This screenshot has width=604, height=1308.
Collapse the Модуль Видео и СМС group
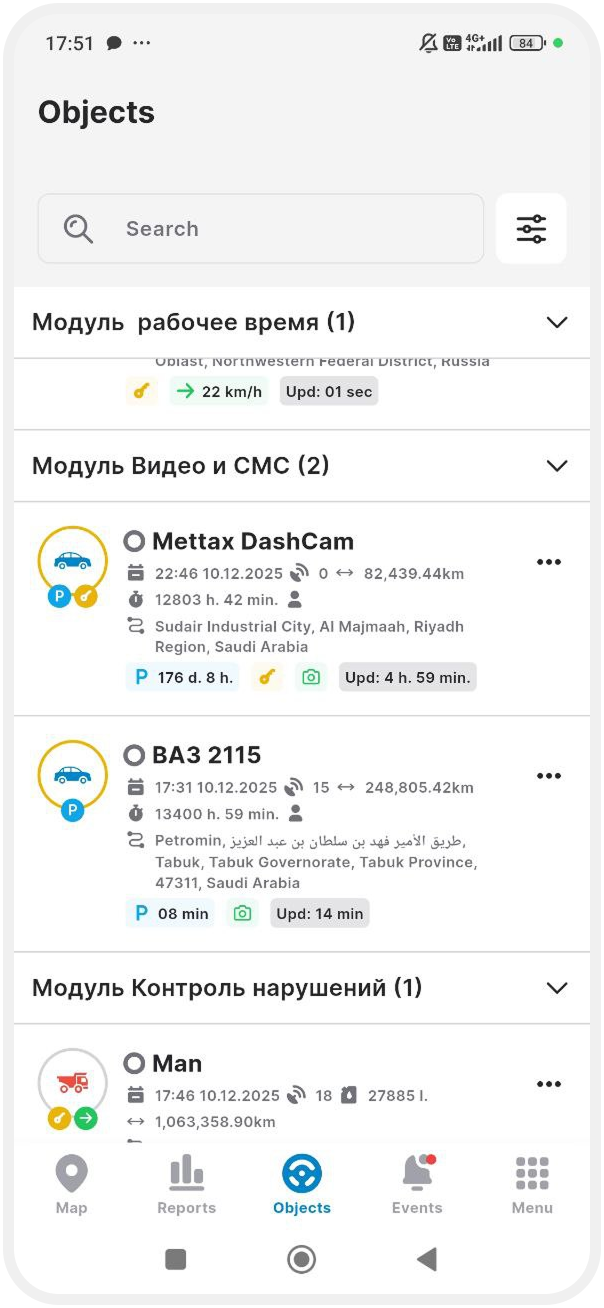click(557, 466)
